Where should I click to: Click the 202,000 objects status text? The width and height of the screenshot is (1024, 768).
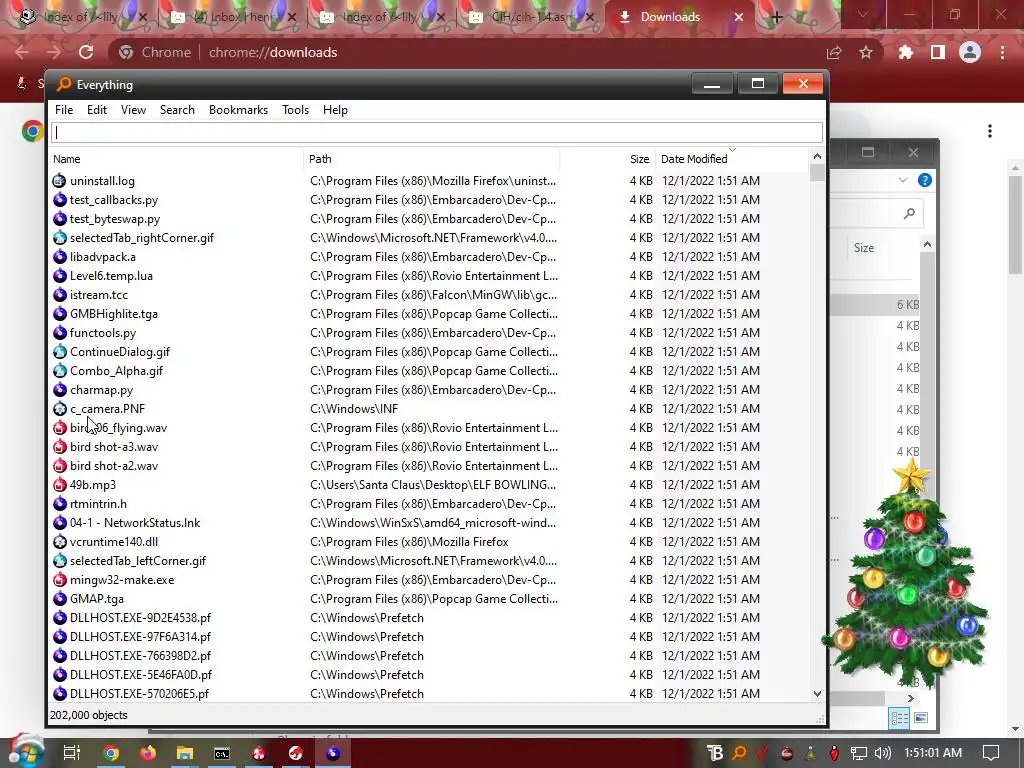[x=89, y=715]
